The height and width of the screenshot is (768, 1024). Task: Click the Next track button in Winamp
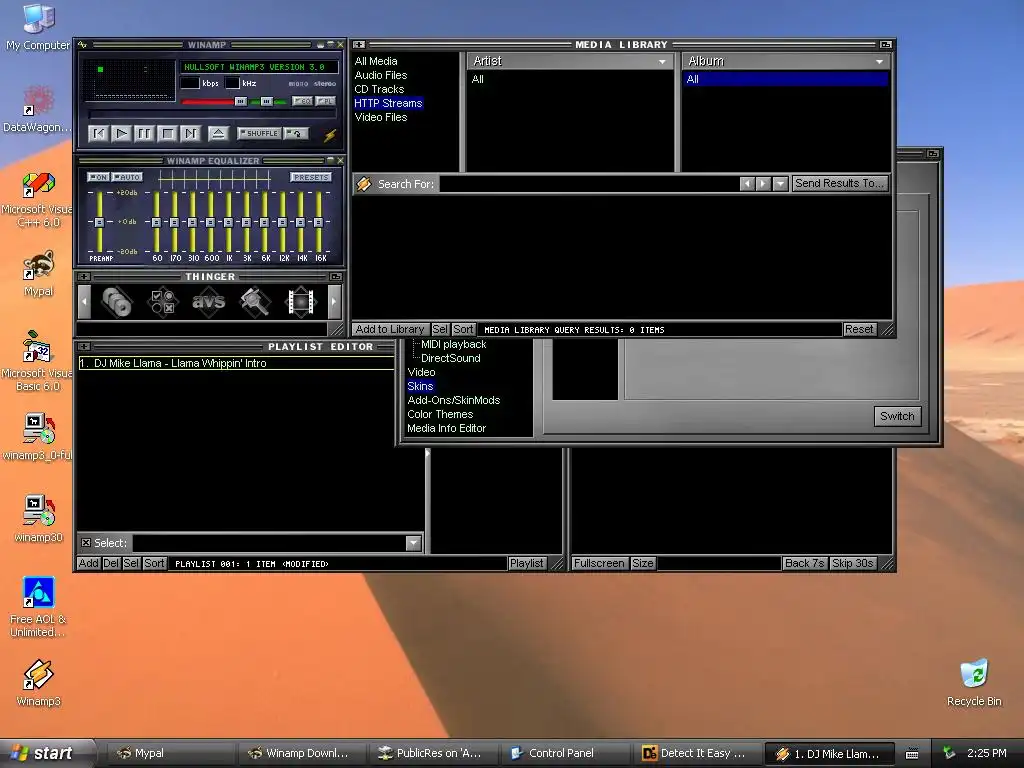point(191,134)
